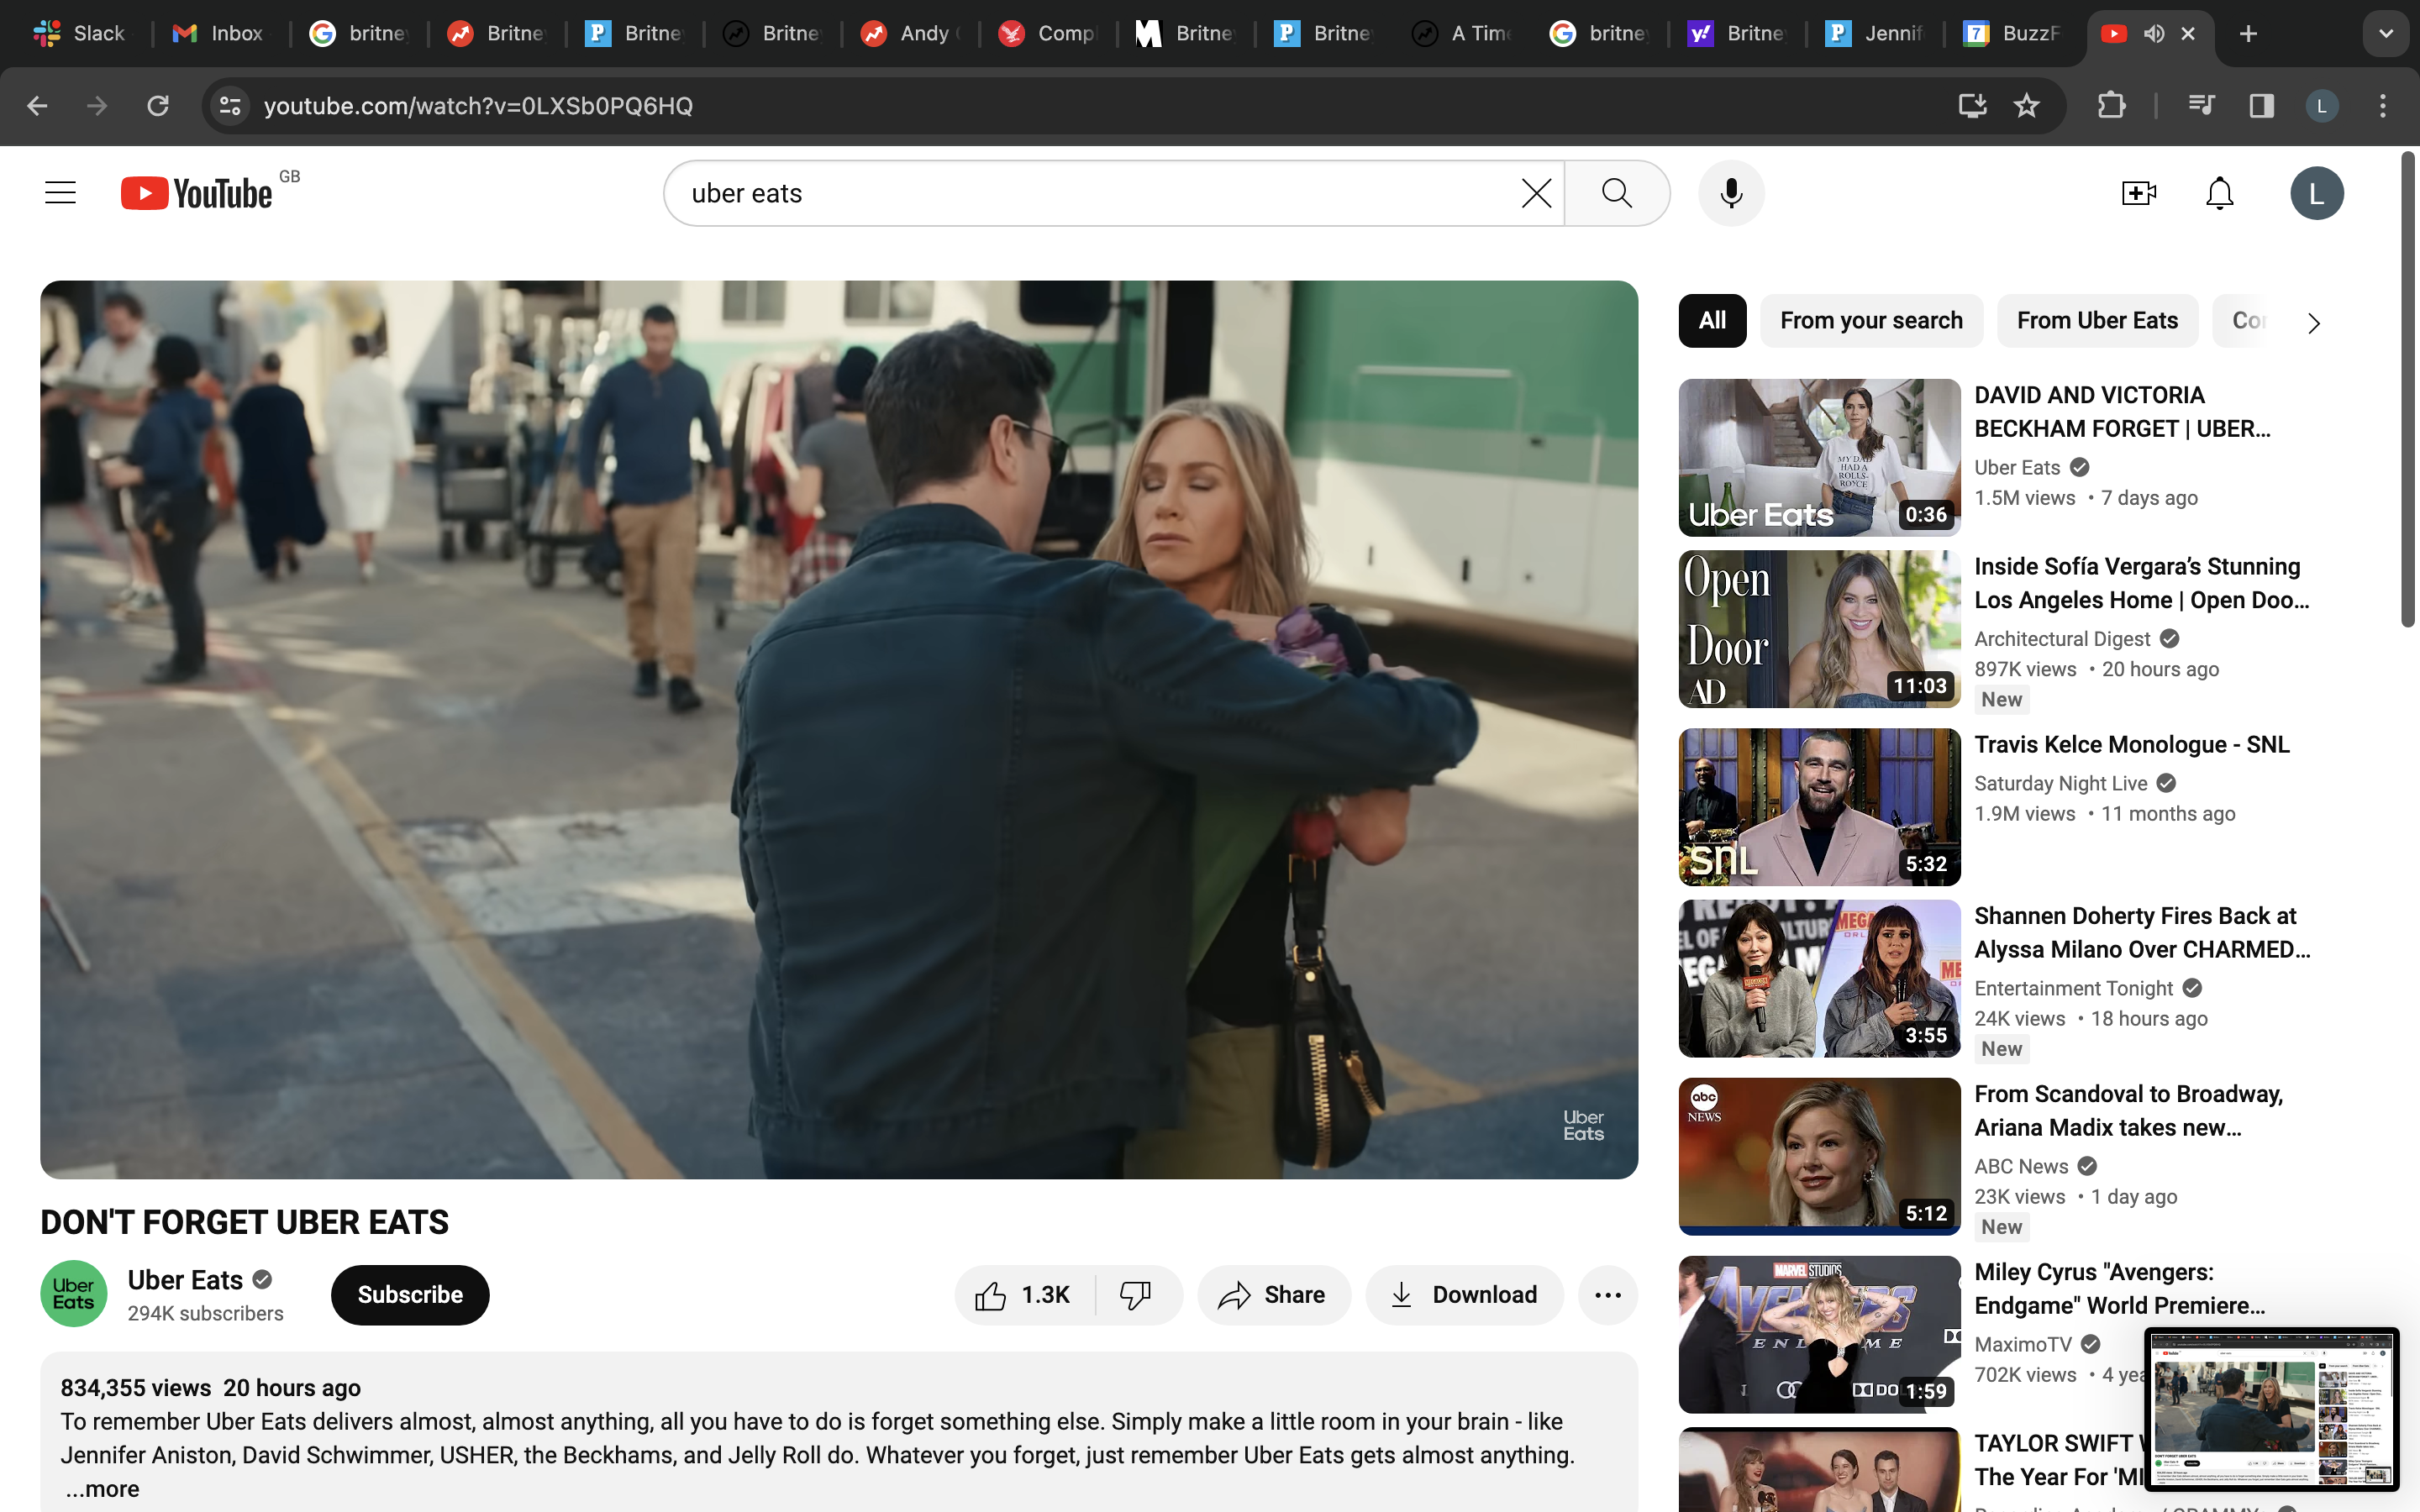Open the notifications bell
This screenshot has height=1512, width=2420.
click(x=2219, y=193)
